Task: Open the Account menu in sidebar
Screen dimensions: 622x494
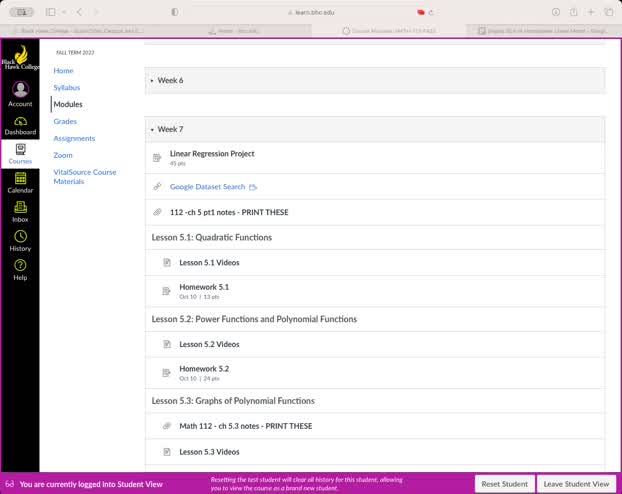Action: (x=20, y=93)
